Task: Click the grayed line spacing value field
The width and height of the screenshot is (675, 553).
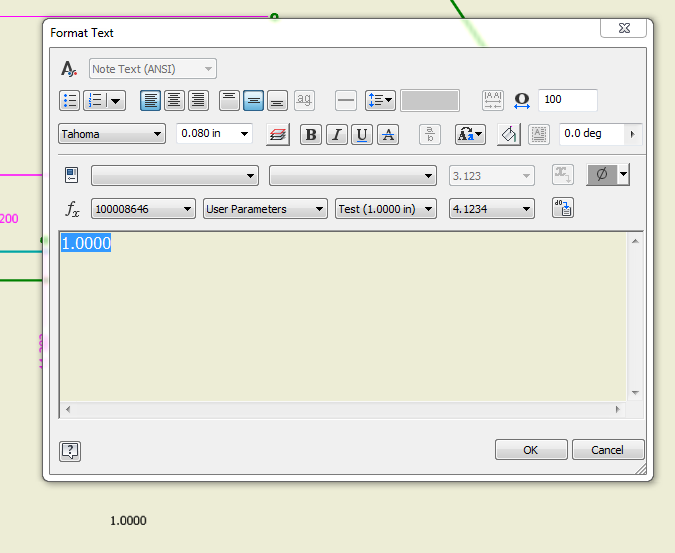Action: (430, 101)
